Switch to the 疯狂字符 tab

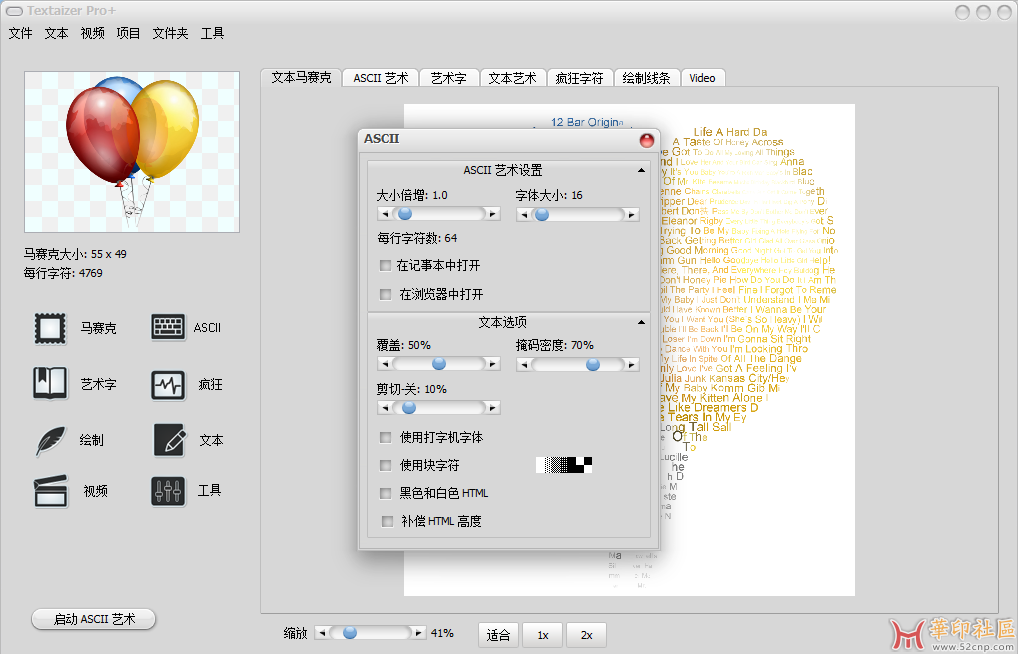click(579, 78)
